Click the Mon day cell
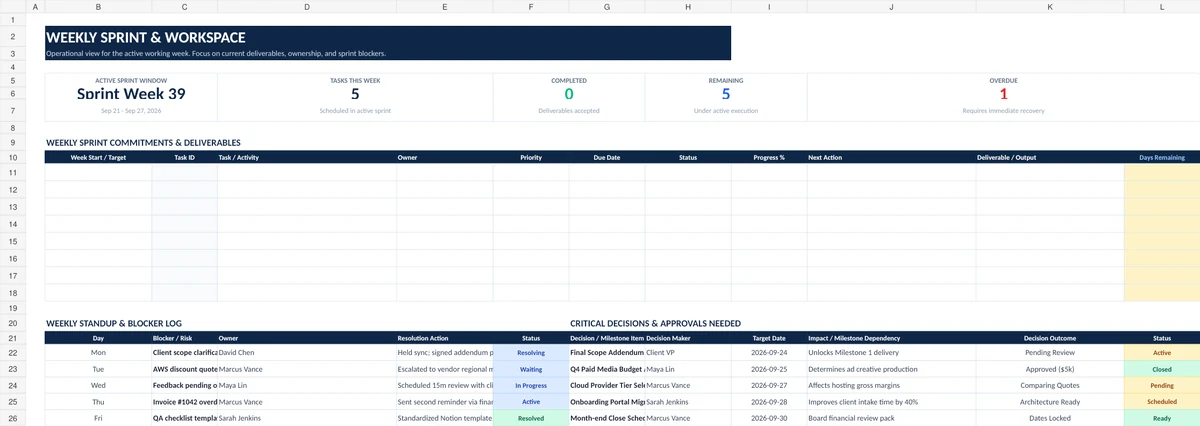1200x426 pixels. (98, 353)
